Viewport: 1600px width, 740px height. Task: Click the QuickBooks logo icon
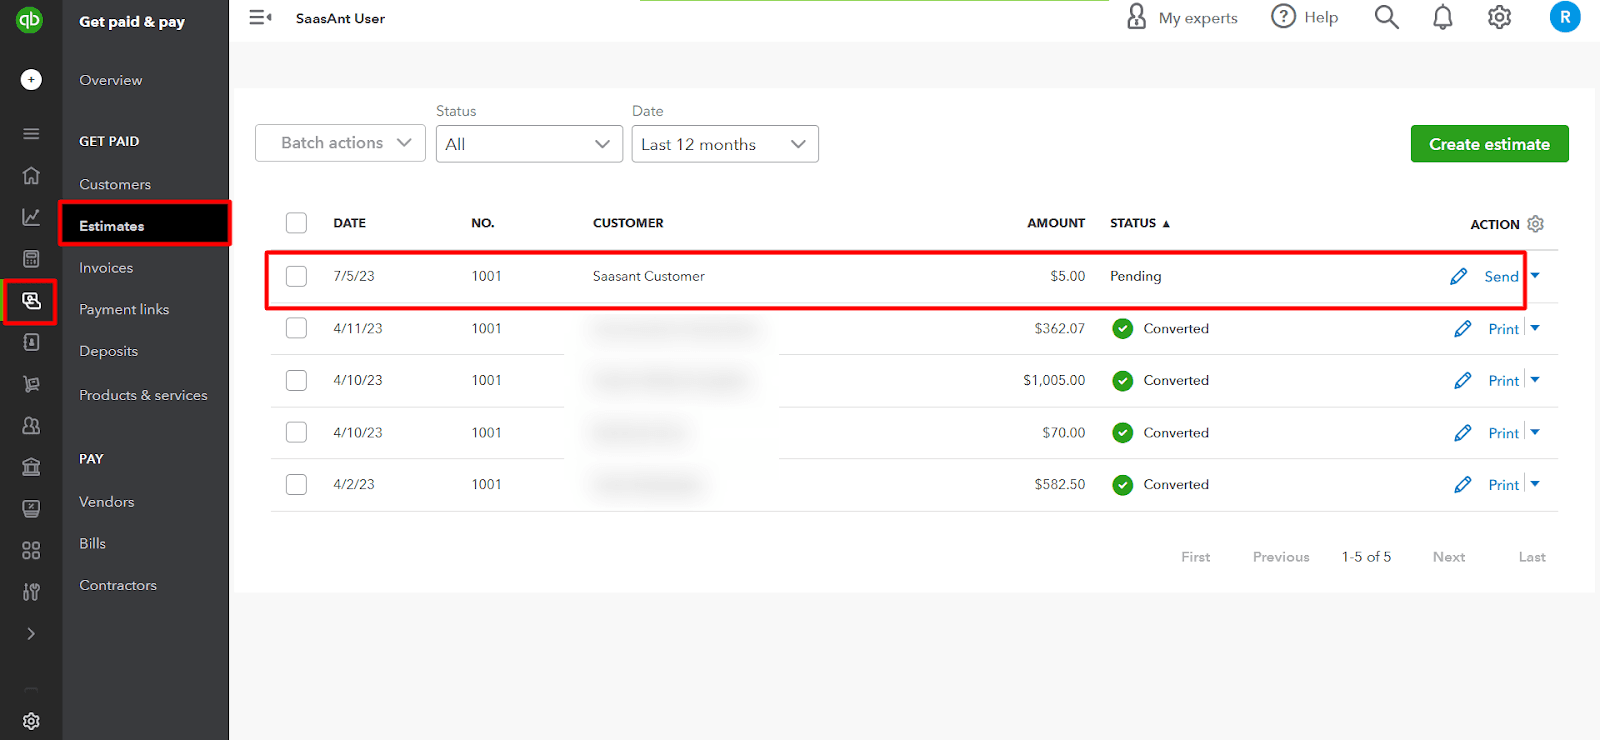coord(30,19)
